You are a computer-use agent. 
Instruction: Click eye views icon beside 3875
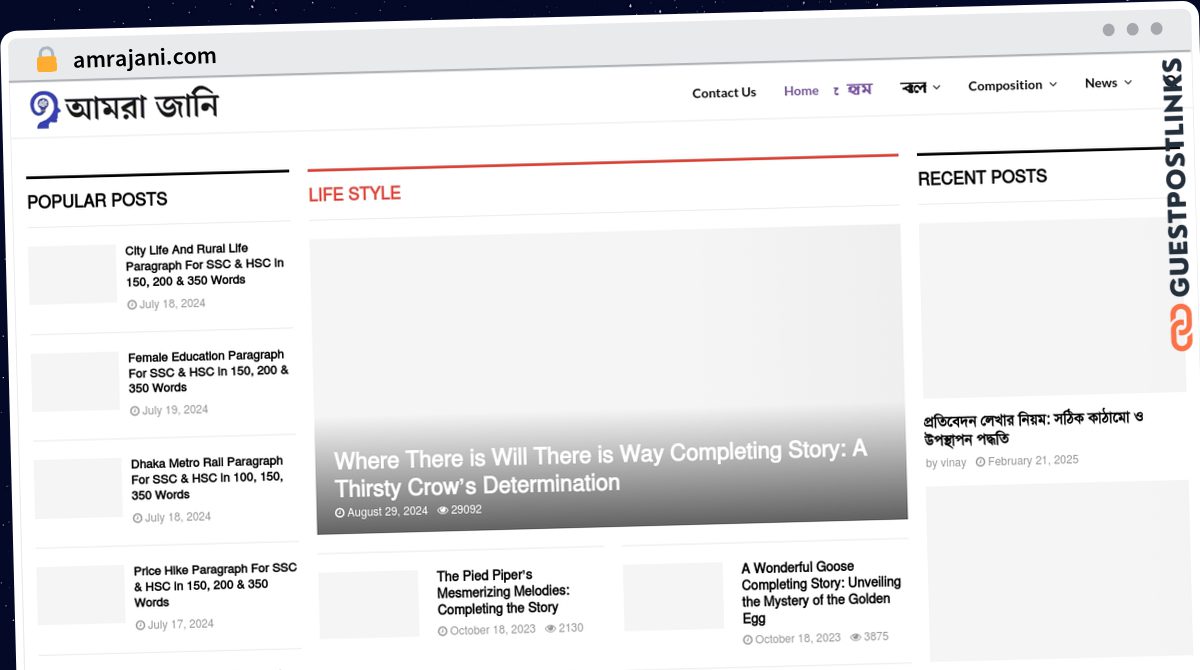point(856,637)
